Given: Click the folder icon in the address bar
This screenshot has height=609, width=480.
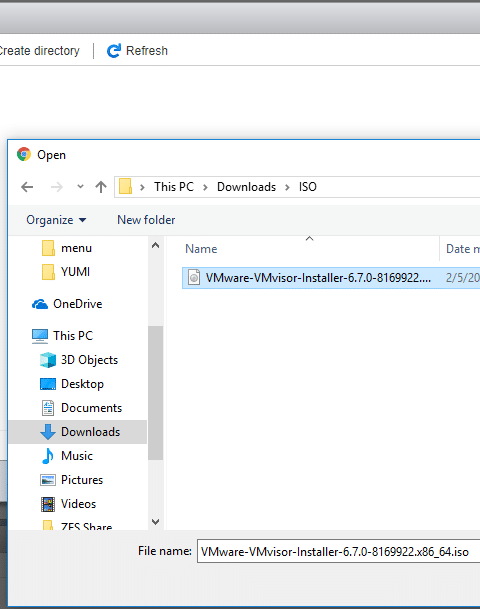Looking at the screenshot, I should pos(125,186).
